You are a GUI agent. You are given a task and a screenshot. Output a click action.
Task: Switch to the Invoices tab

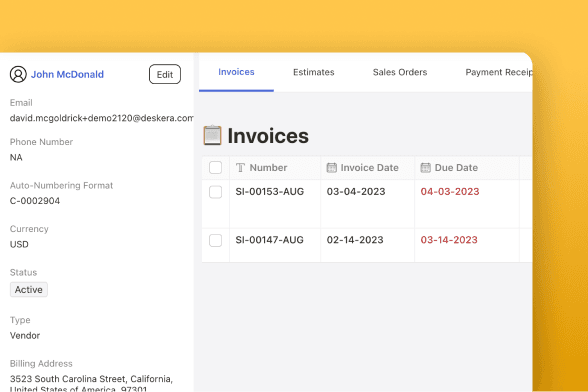236,72
